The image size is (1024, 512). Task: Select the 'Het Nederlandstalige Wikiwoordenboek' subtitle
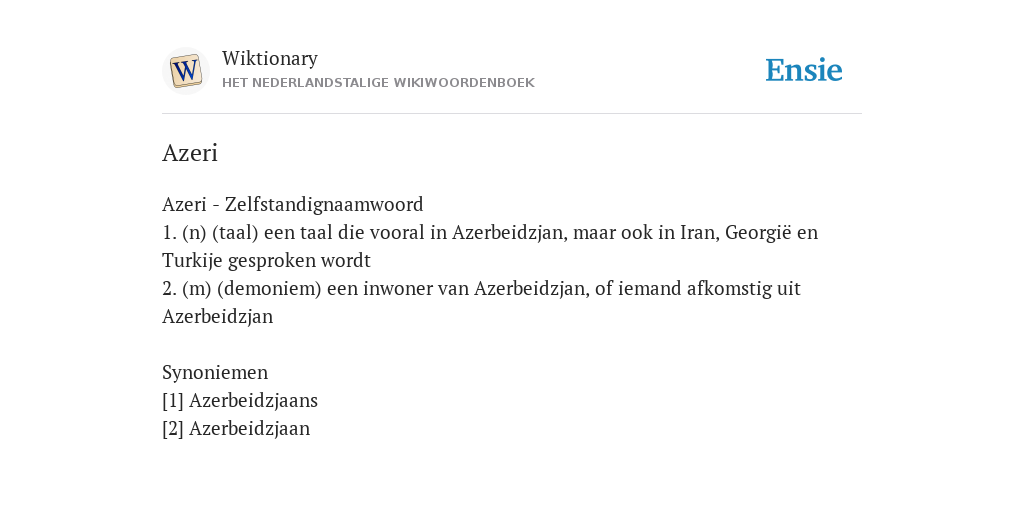[x=378, y=83]
